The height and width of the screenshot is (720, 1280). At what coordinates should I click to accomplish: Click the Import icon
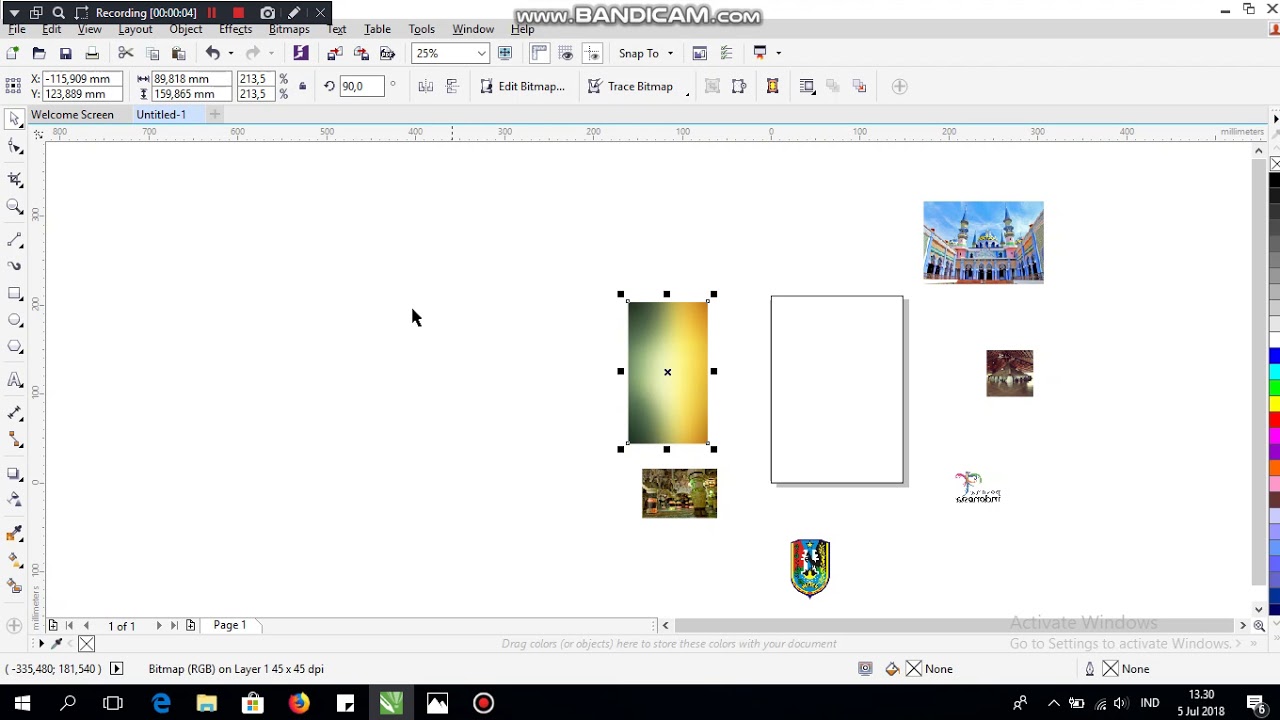click(335, 53)
